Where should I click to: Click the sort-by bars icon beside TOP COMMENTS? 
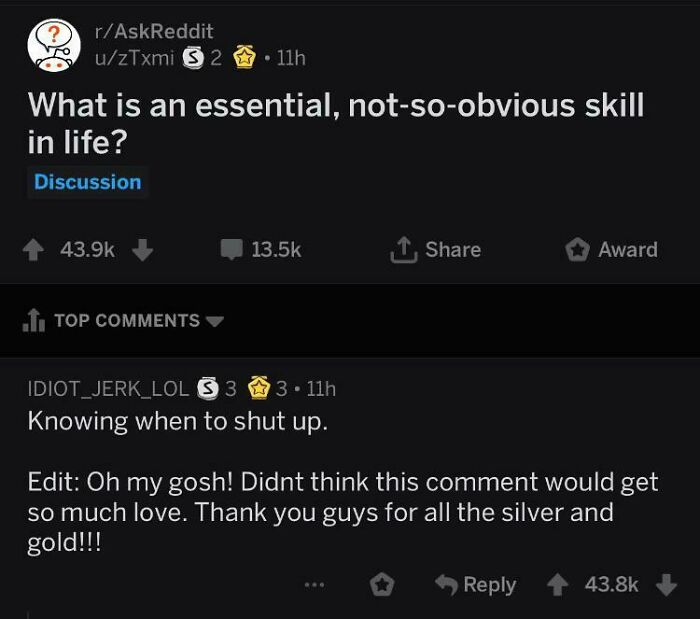(x=33, y=320)
